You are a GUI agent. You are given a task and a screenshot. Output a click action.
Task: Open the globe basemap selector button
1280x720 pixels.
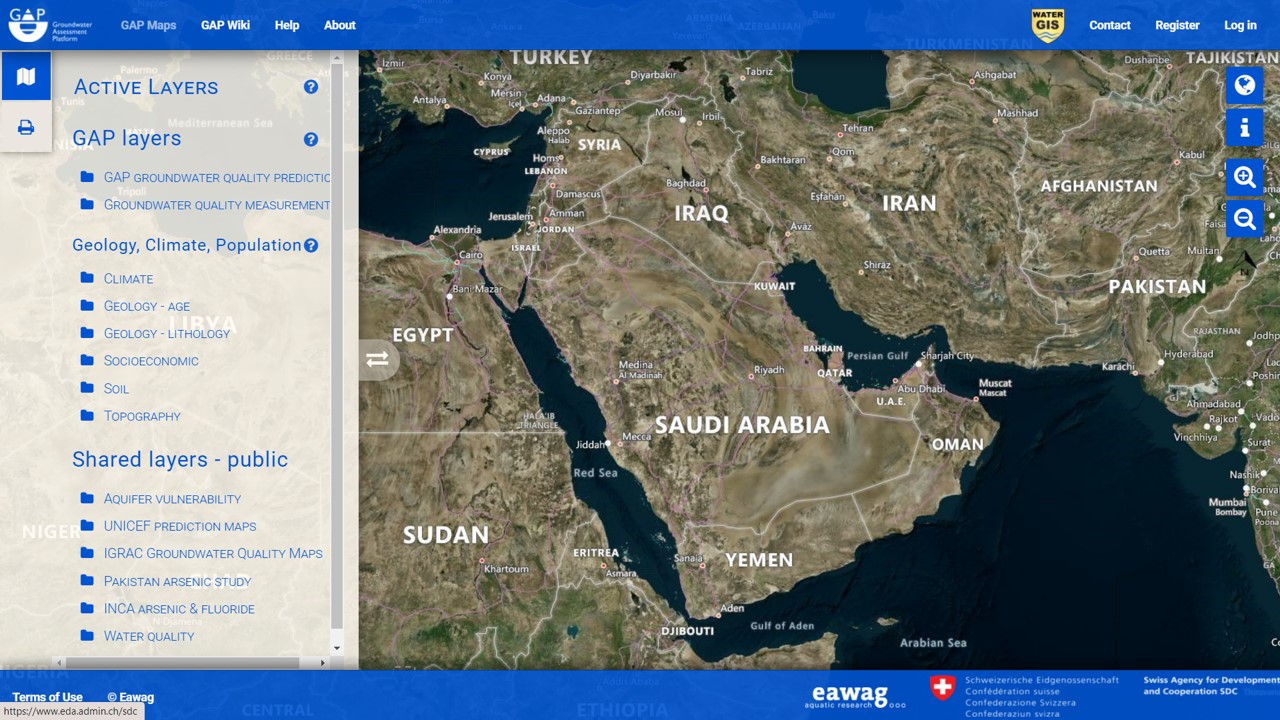click(1244, 85)
